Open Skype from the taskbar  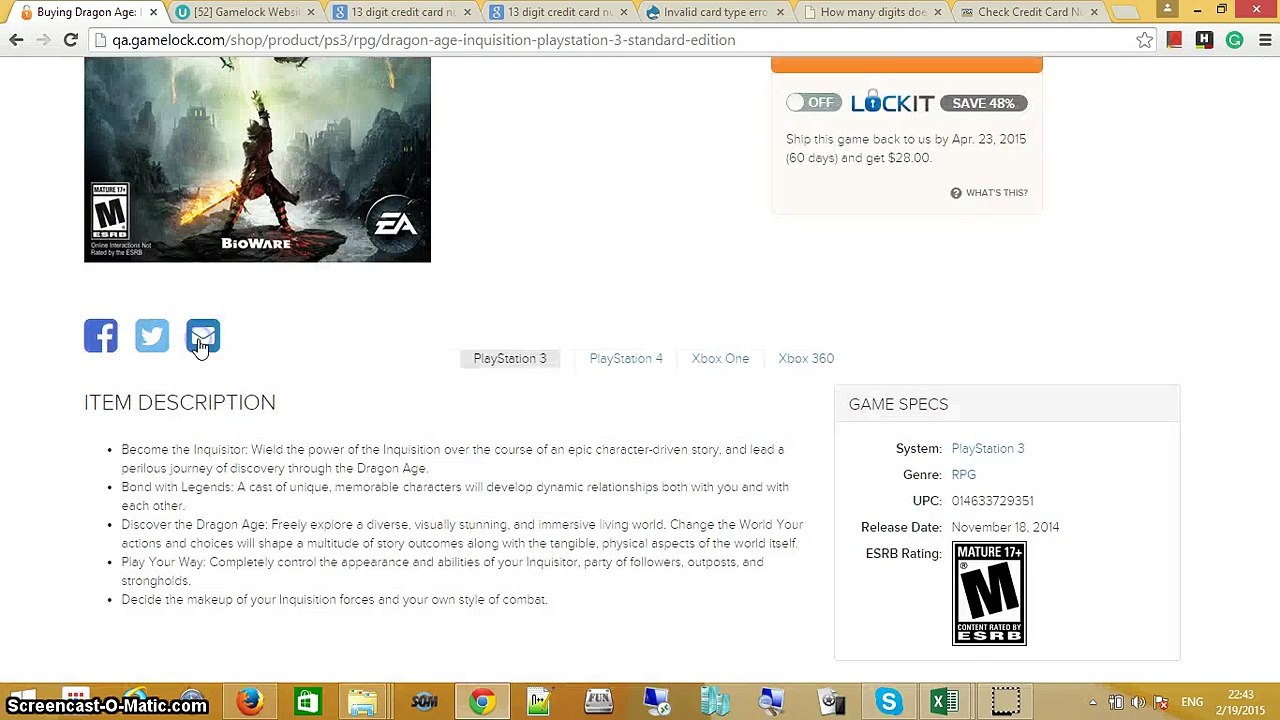[888, 701]
